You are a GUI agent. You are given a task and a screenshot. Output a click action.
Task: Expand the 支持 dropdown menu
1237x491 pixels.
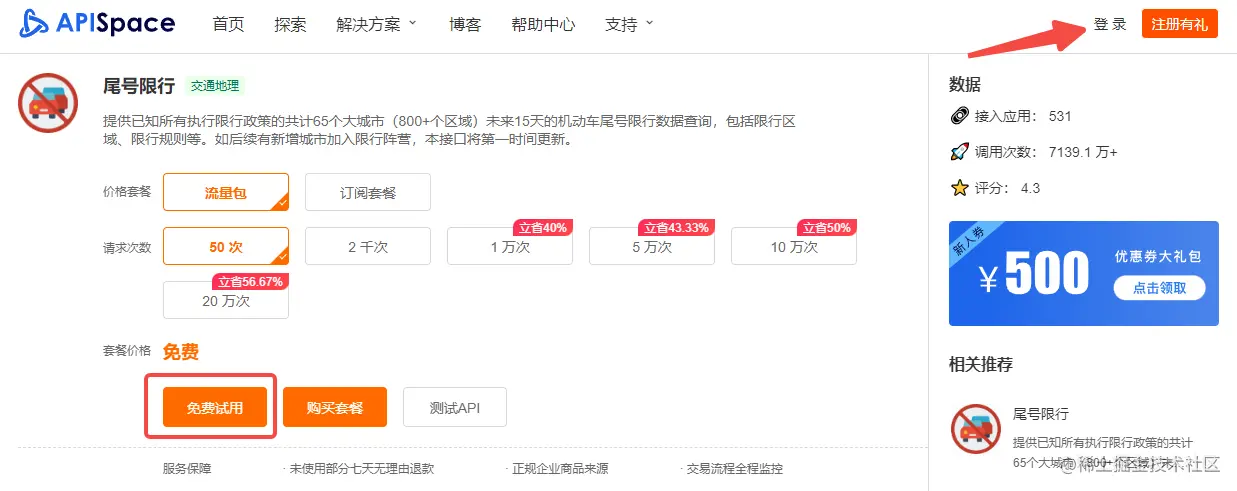click(629, 24)
